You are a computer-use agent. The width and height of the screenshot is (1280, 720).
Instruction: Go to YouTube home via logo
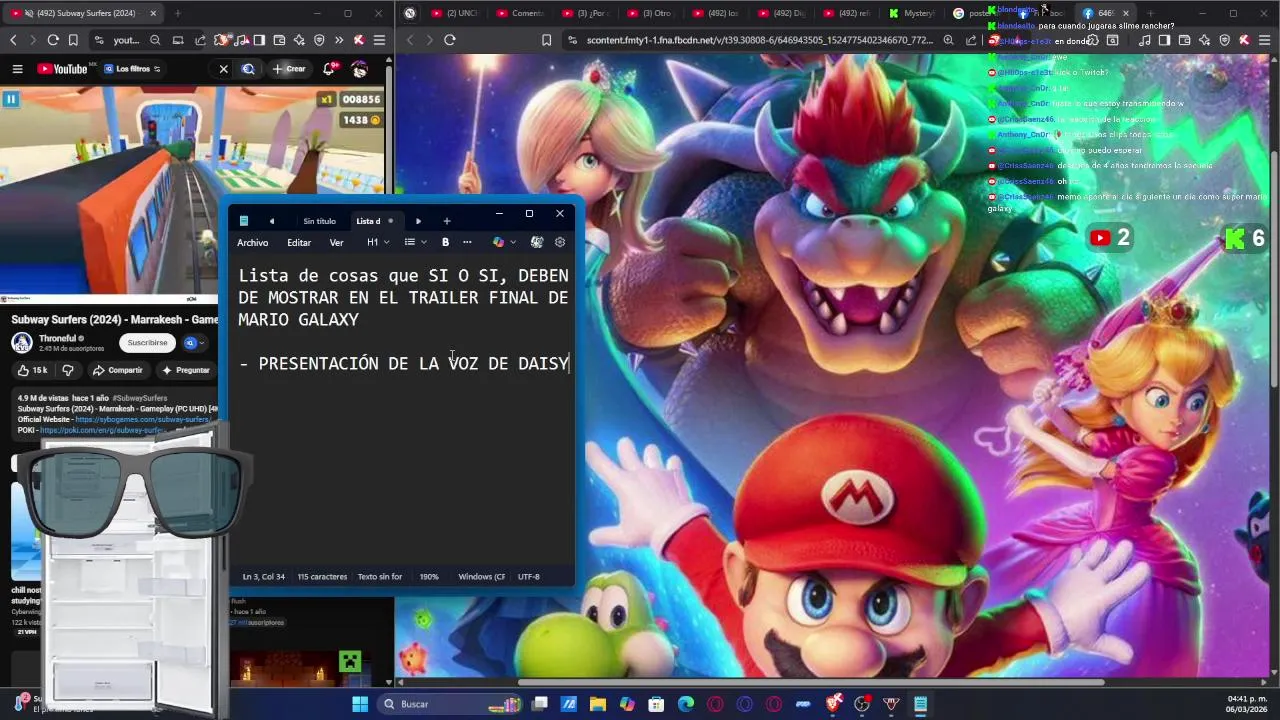tap(63, 69)
